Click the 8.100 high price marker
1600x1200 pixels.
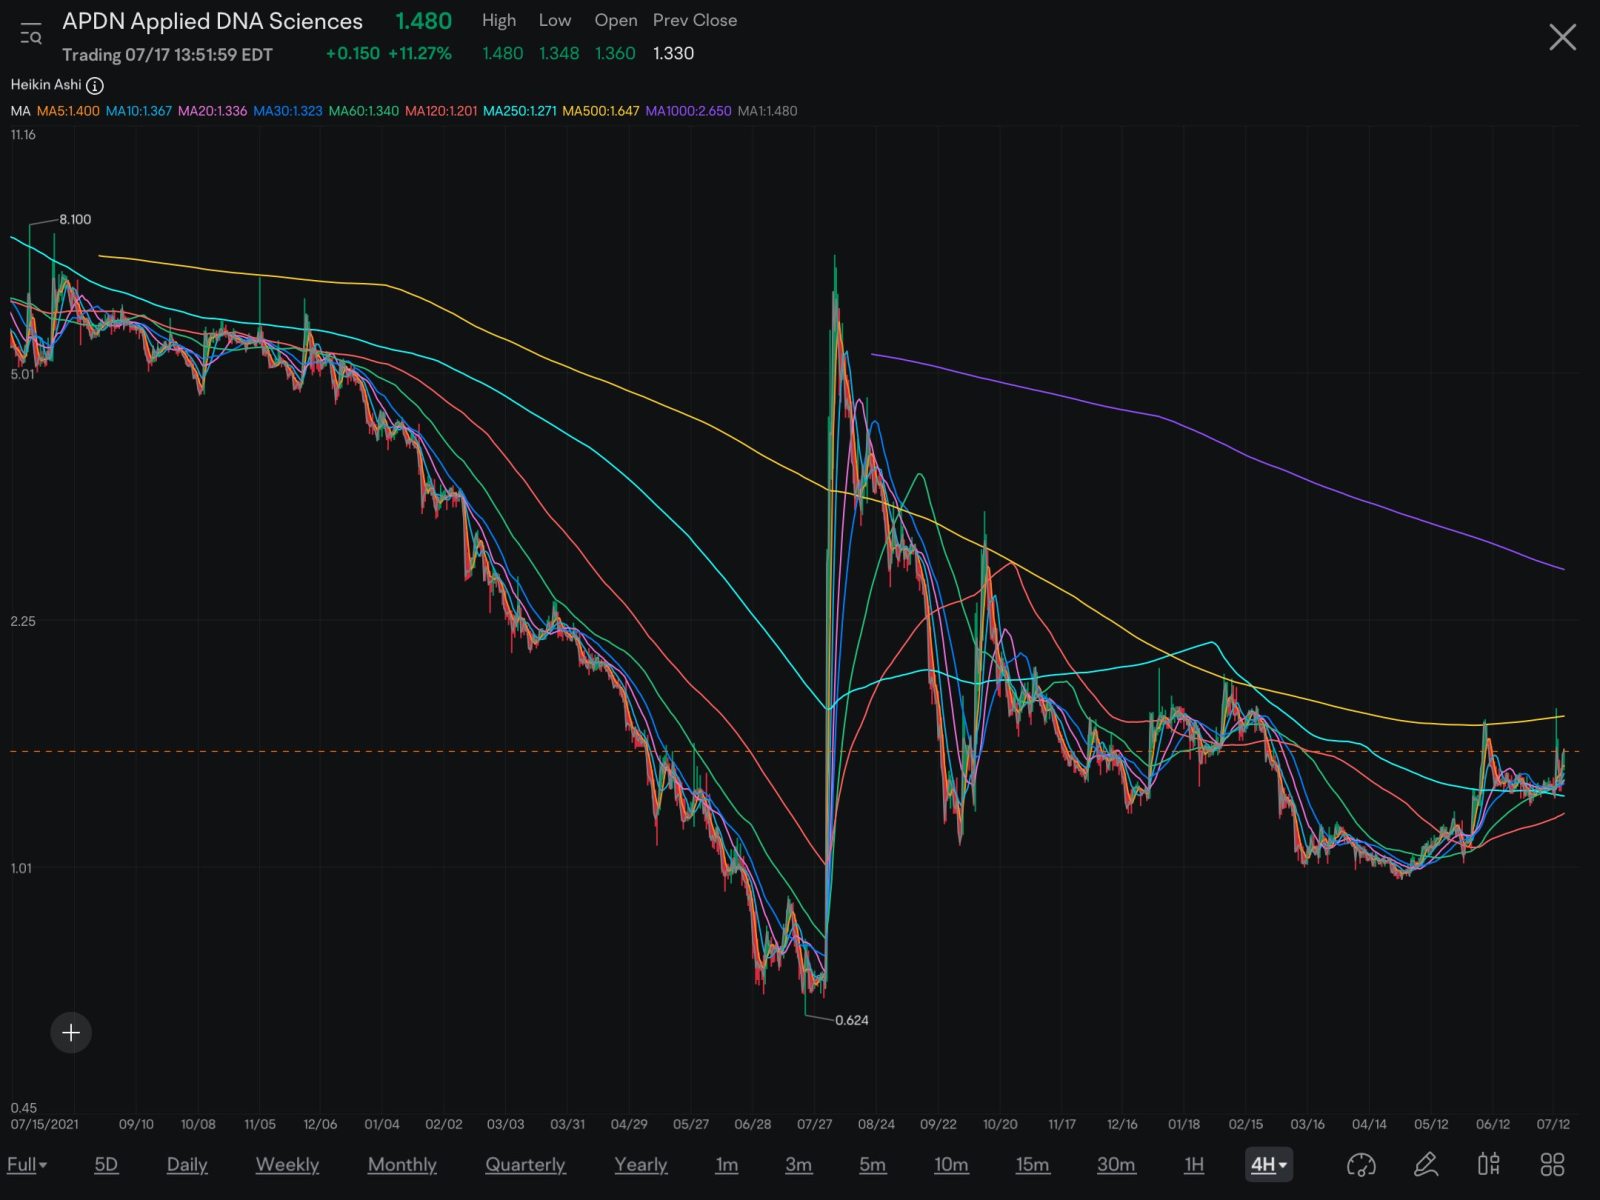tap(75, 219)
